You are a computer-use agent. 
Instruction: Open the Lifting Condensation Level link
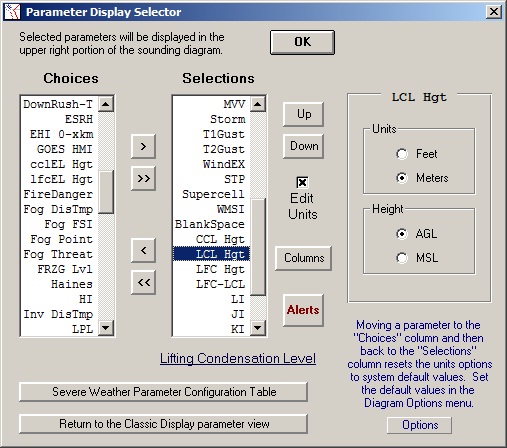238,359
